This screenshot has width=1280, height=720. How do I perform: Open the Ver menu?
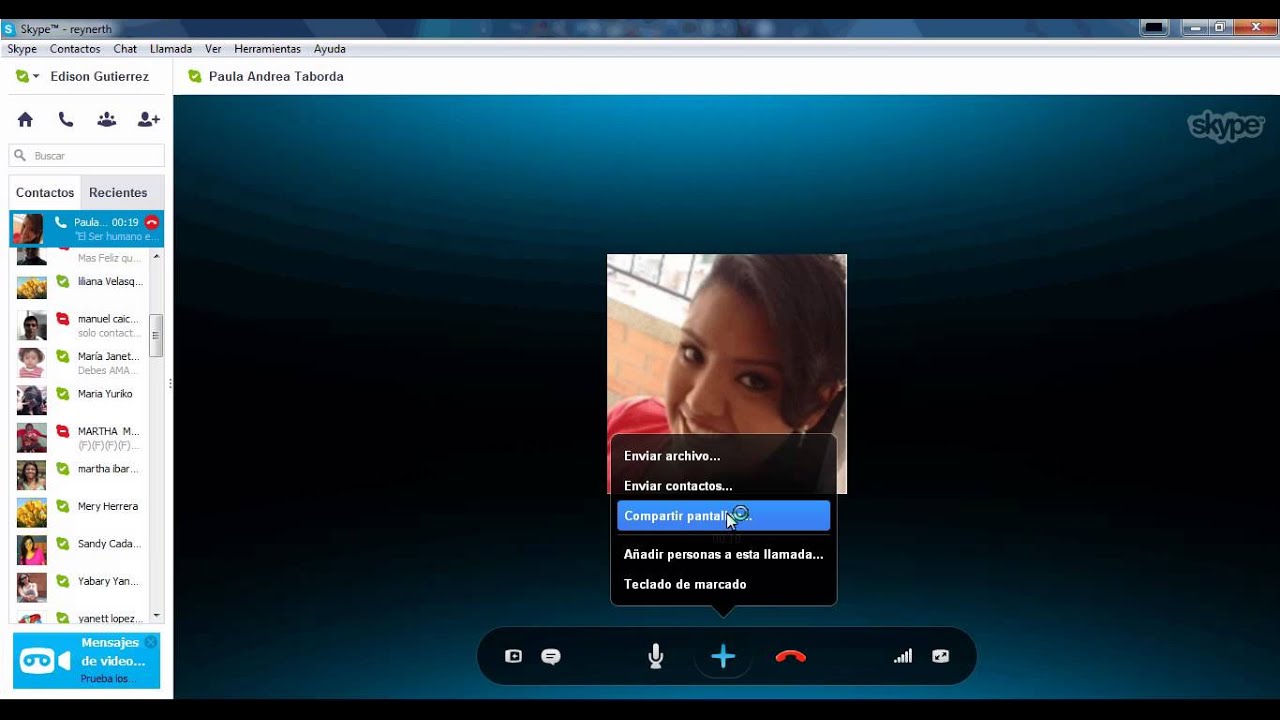point(213,49)
